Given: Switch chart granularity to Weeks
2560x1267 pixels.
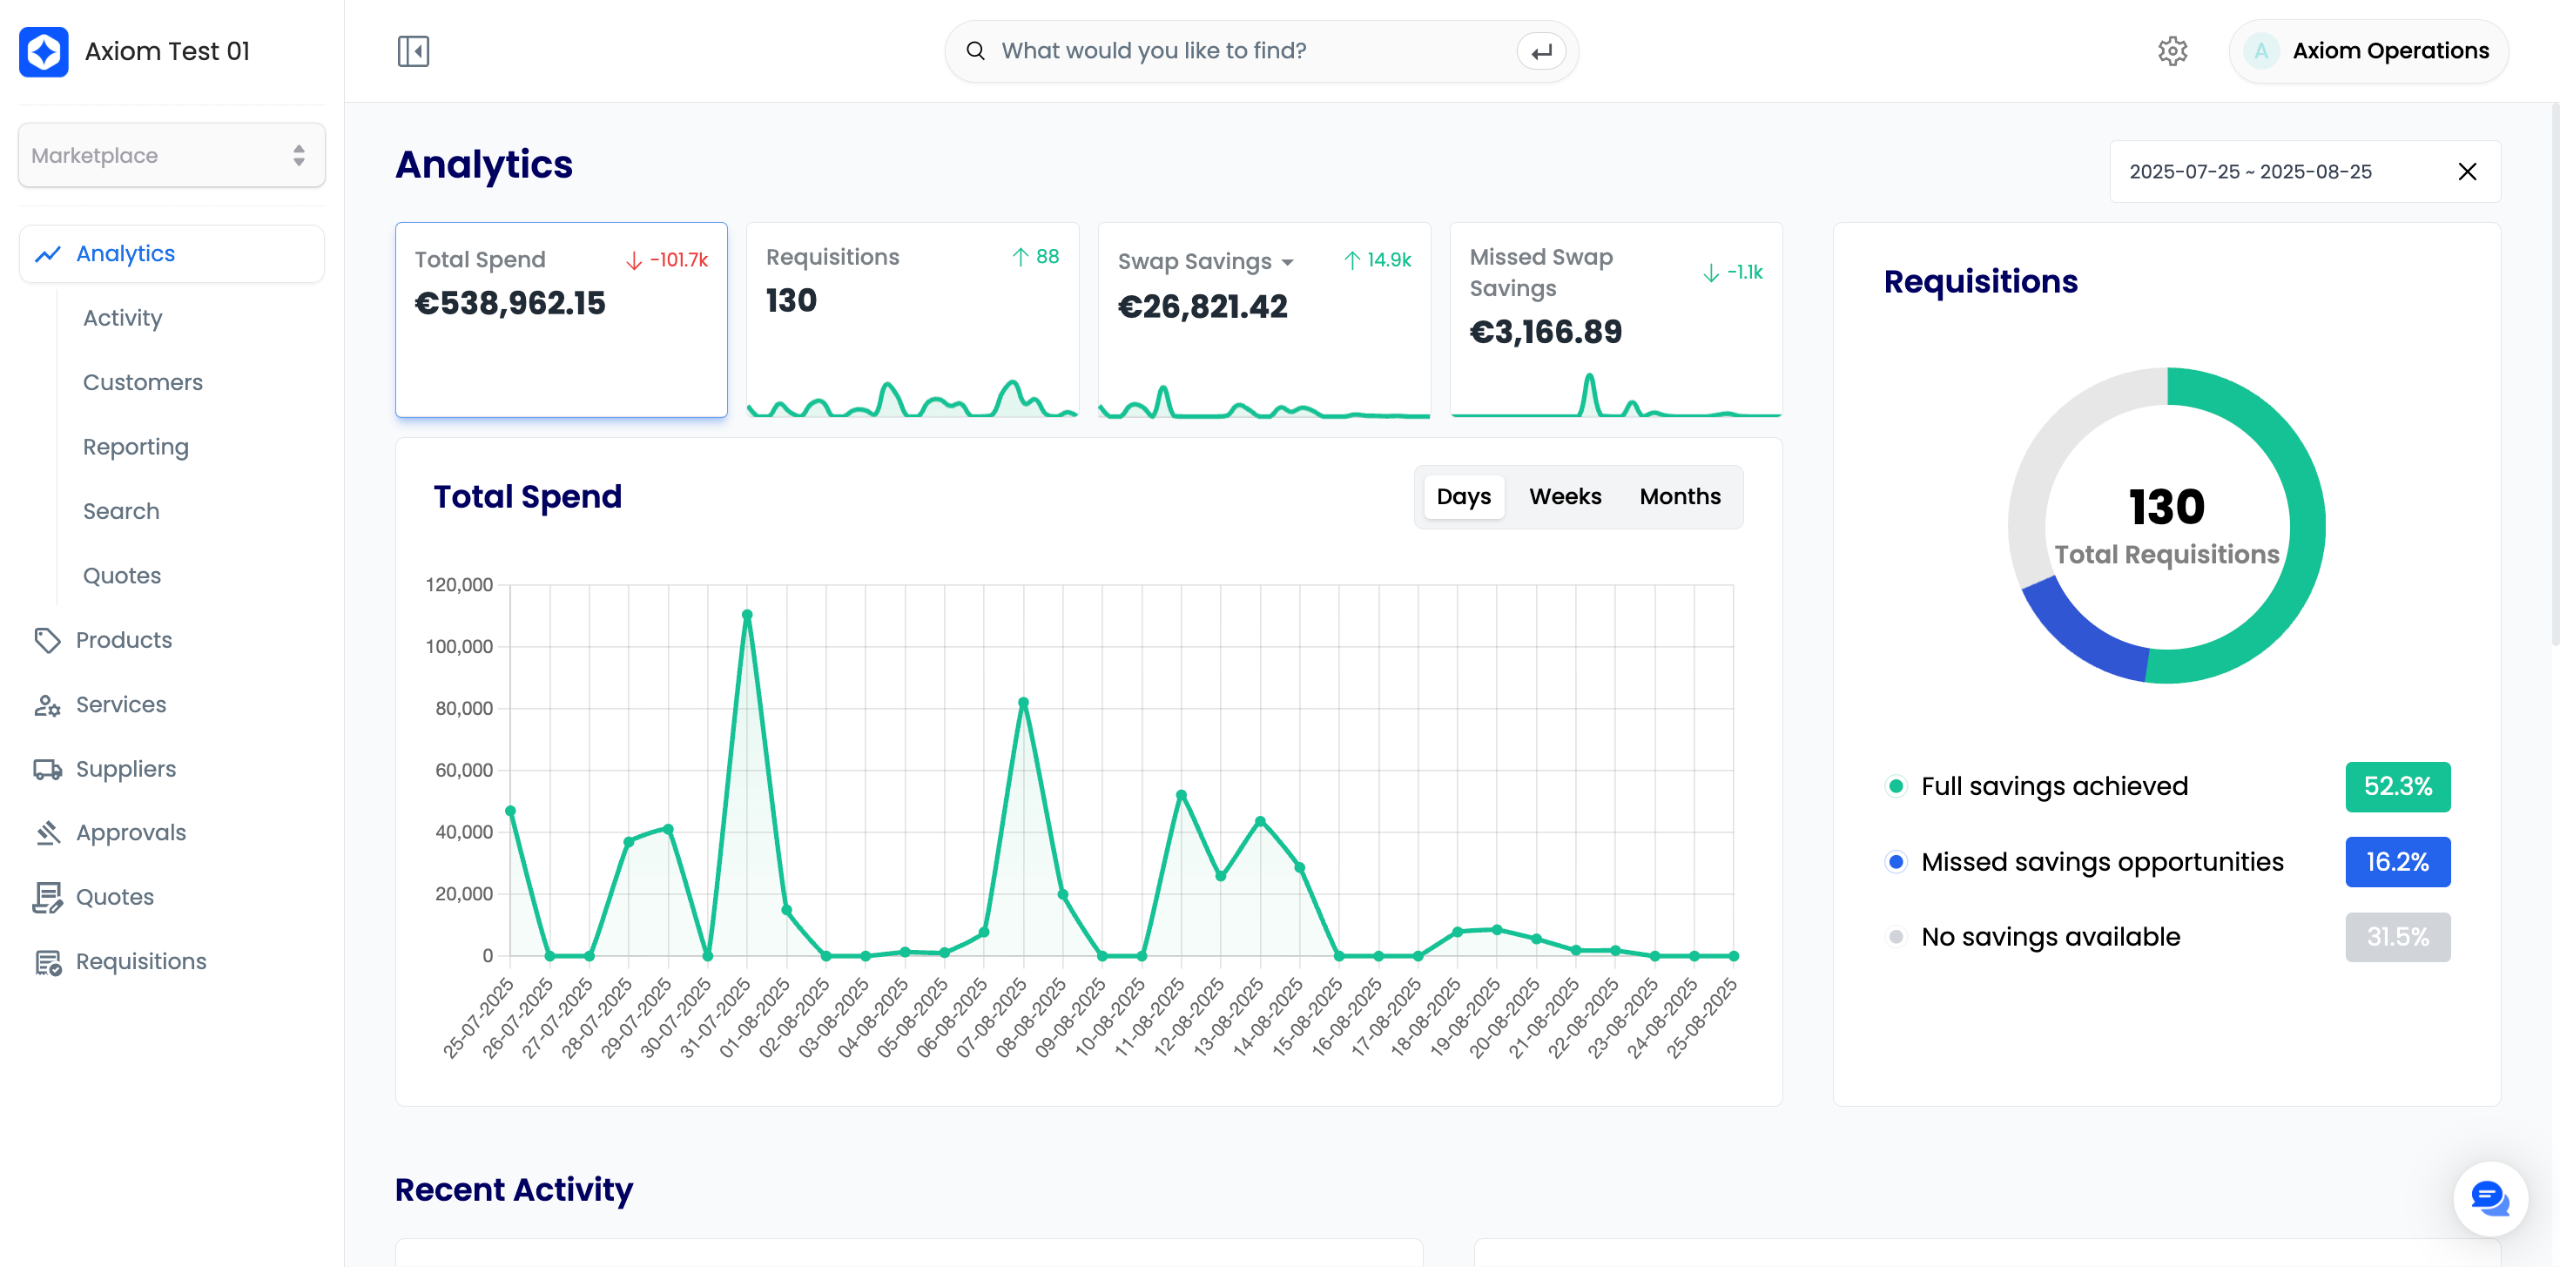Looking at the screenshot, I should tap(1564, 497).
